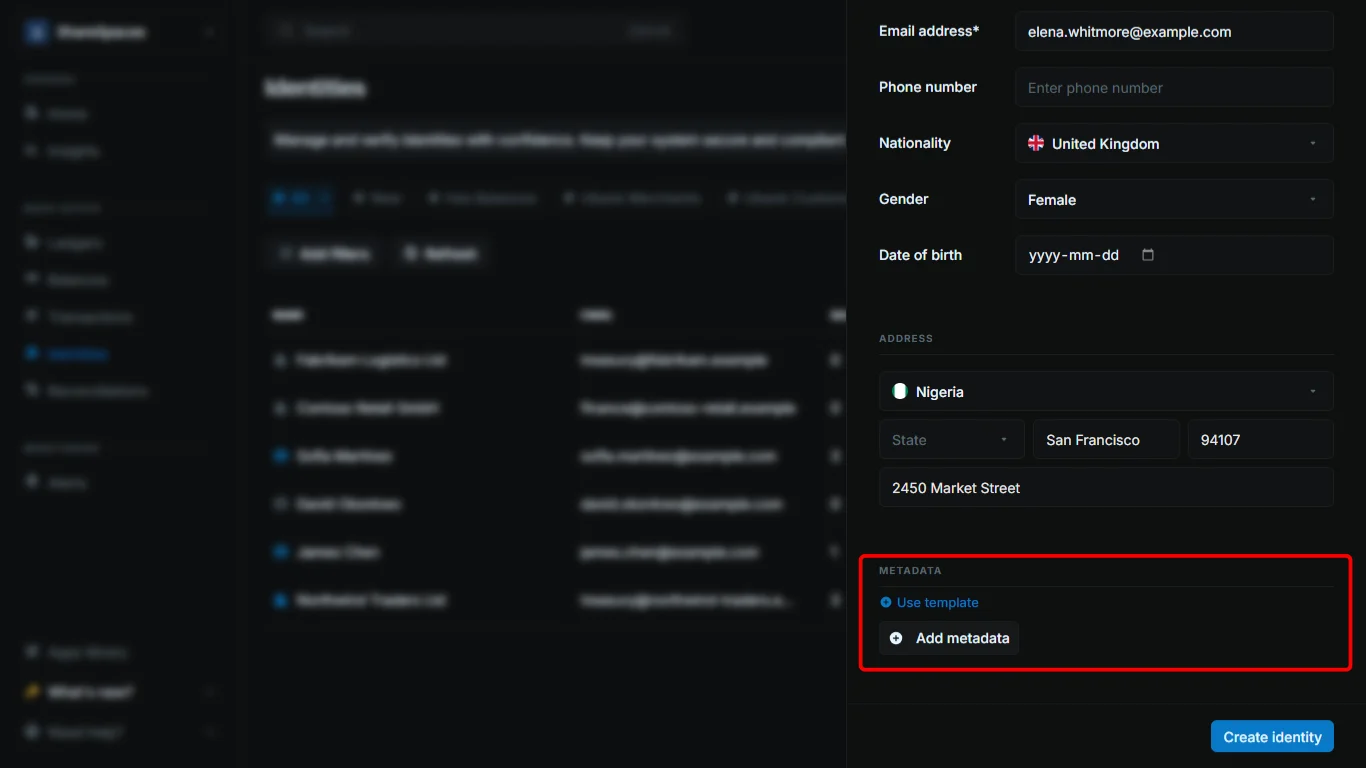Expand the State dropdown
This screenshot has width=1366, height=768.
click(952, 439)
